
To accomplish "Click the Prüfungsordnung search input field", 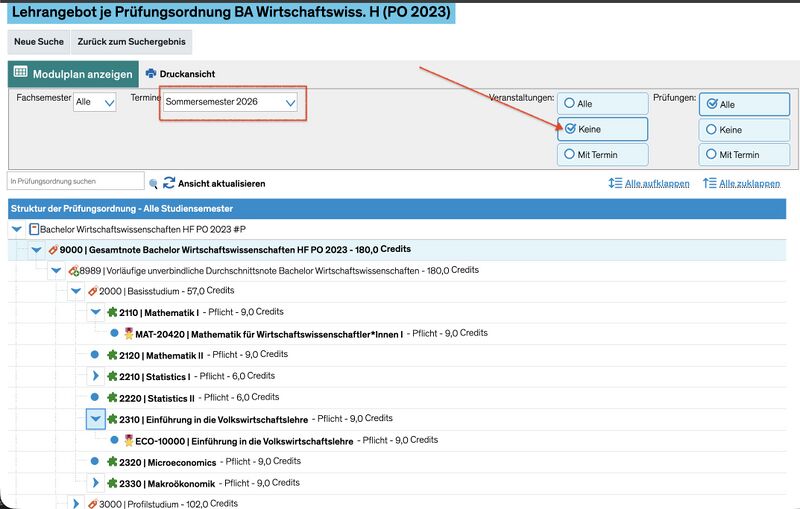I will (77, 182).
